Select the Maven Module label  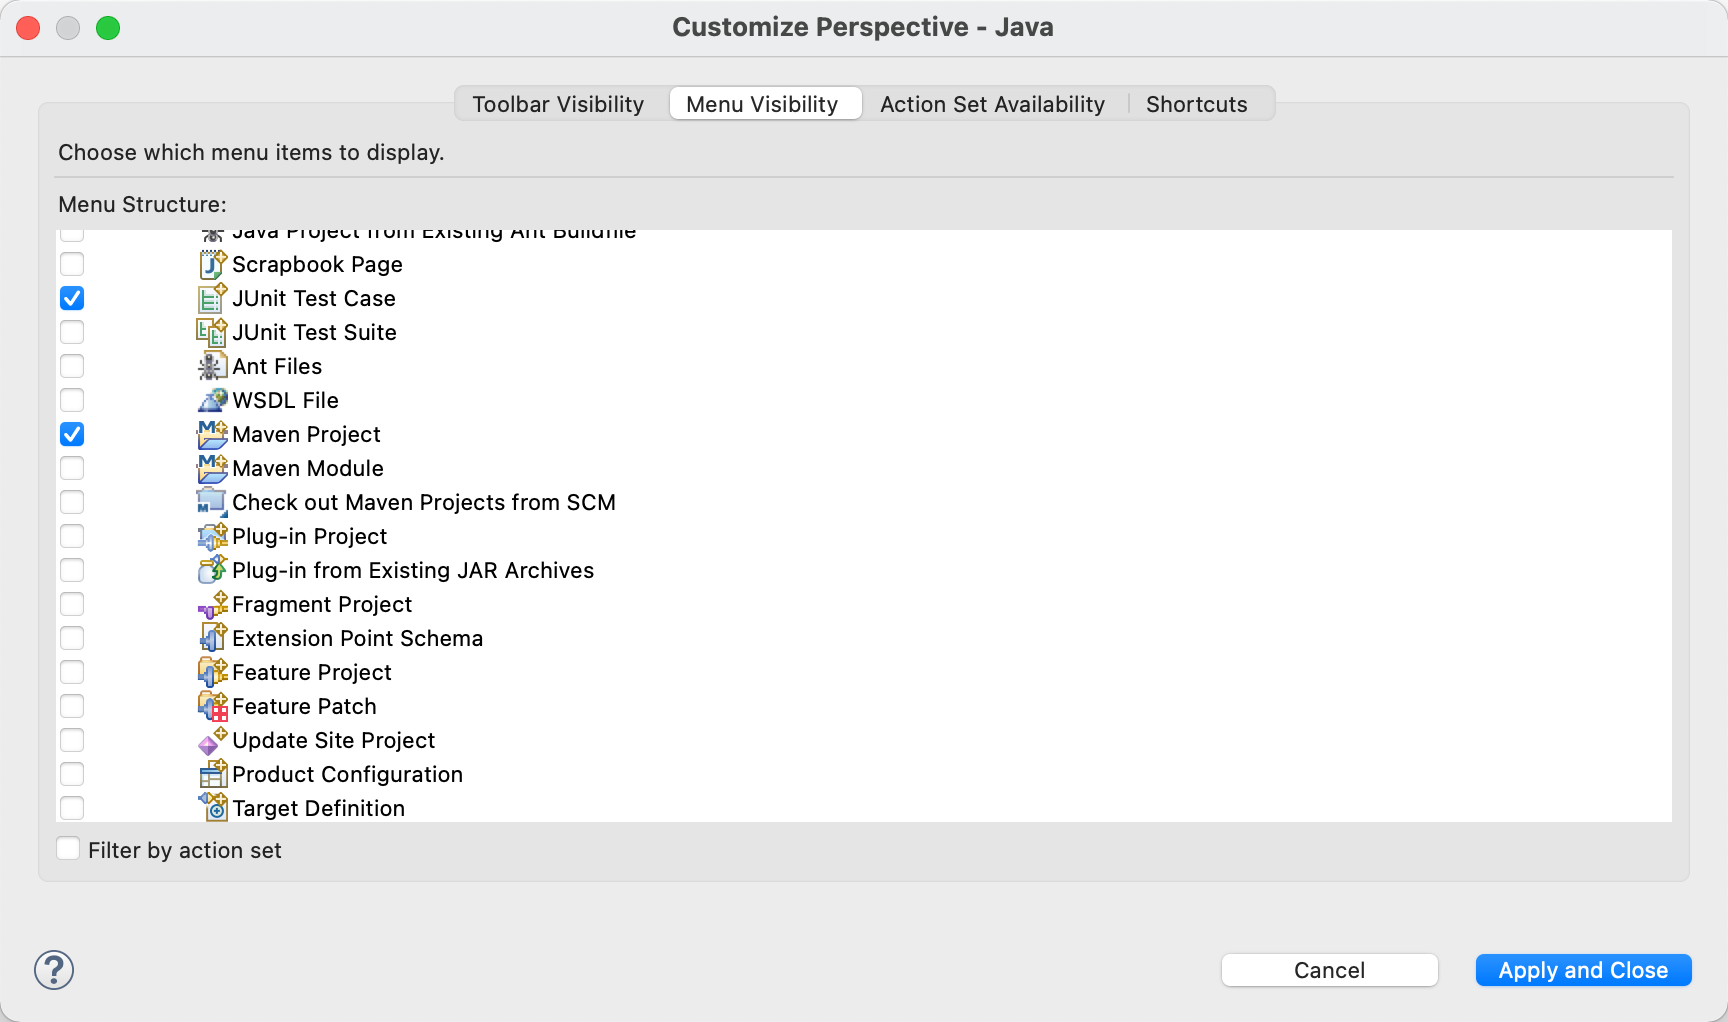tap(308, 468)
